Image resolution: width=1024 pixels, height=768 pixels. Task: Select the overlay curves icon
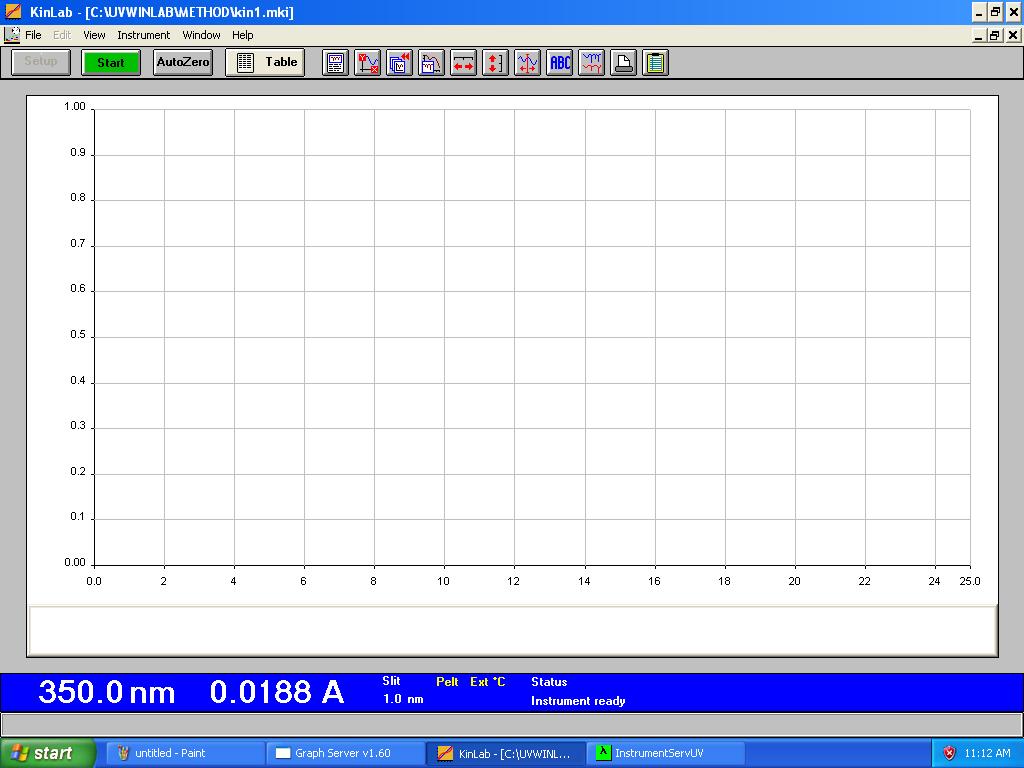pyautogui.click(x=590, y=62)
